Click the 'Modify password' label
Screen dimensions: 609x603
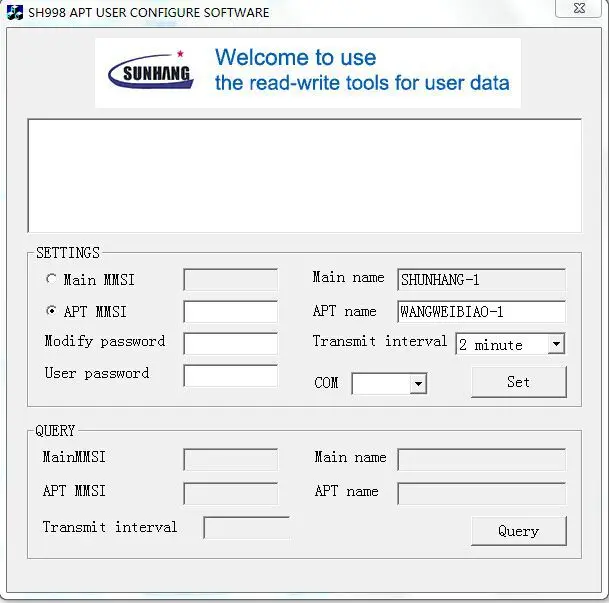[x=104, y=341]
